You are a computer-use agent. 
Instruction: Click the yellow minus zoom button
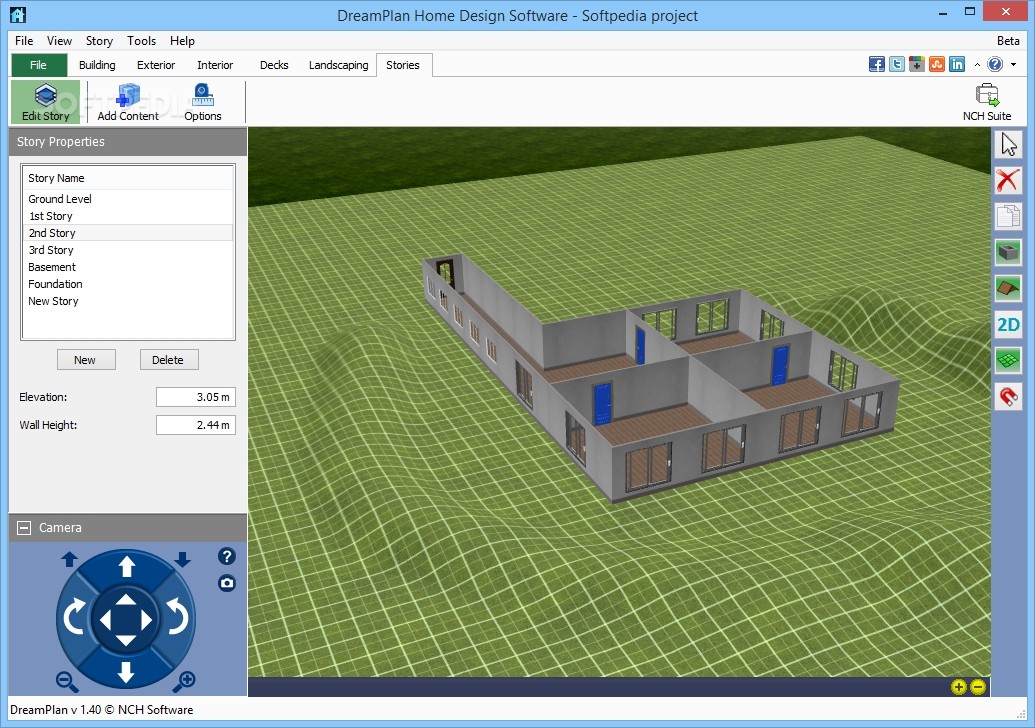[x=978, y=687]
